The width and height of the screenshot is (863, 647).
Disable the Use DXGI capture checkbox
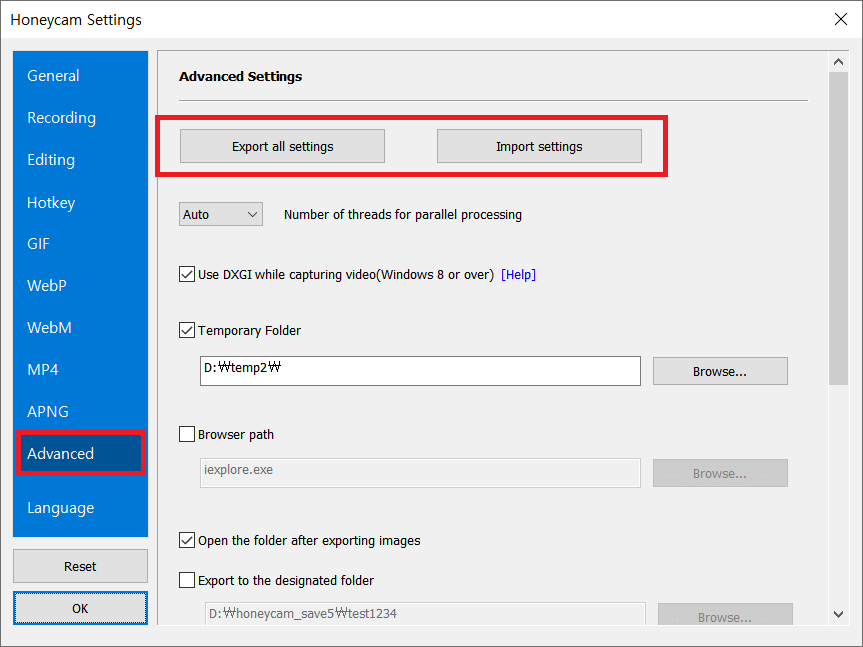click(x=187, y=274)
